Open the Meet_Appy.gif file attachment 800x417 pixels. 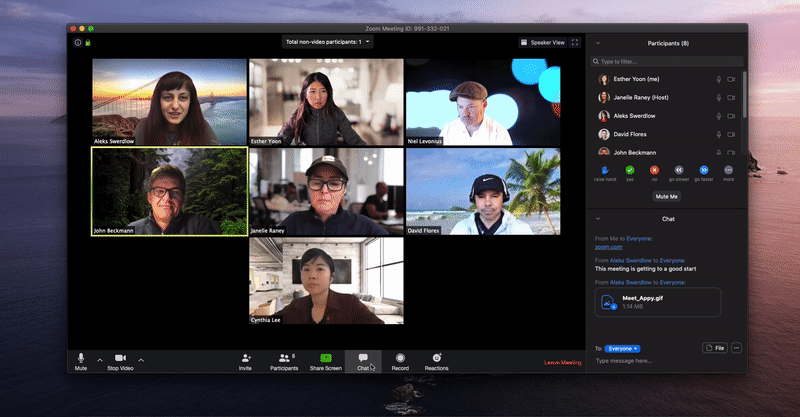(658, 302)
